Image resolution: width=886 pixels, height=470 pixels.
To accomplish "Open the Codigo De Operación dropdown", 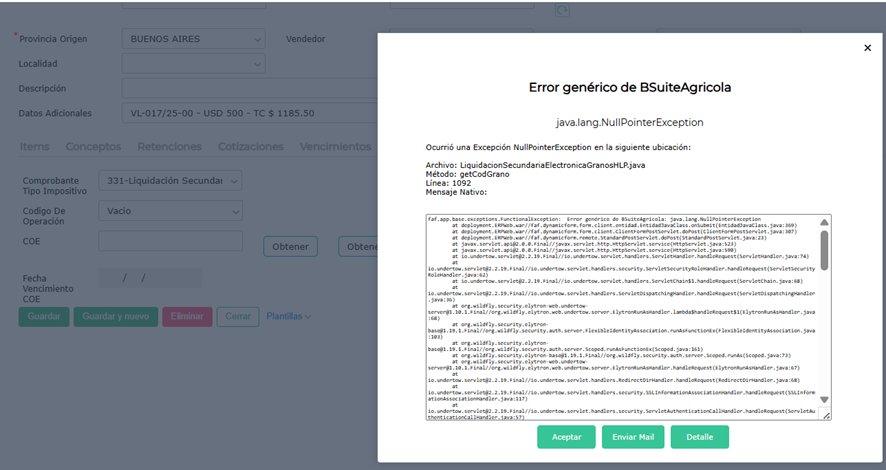I will [170, 211].
